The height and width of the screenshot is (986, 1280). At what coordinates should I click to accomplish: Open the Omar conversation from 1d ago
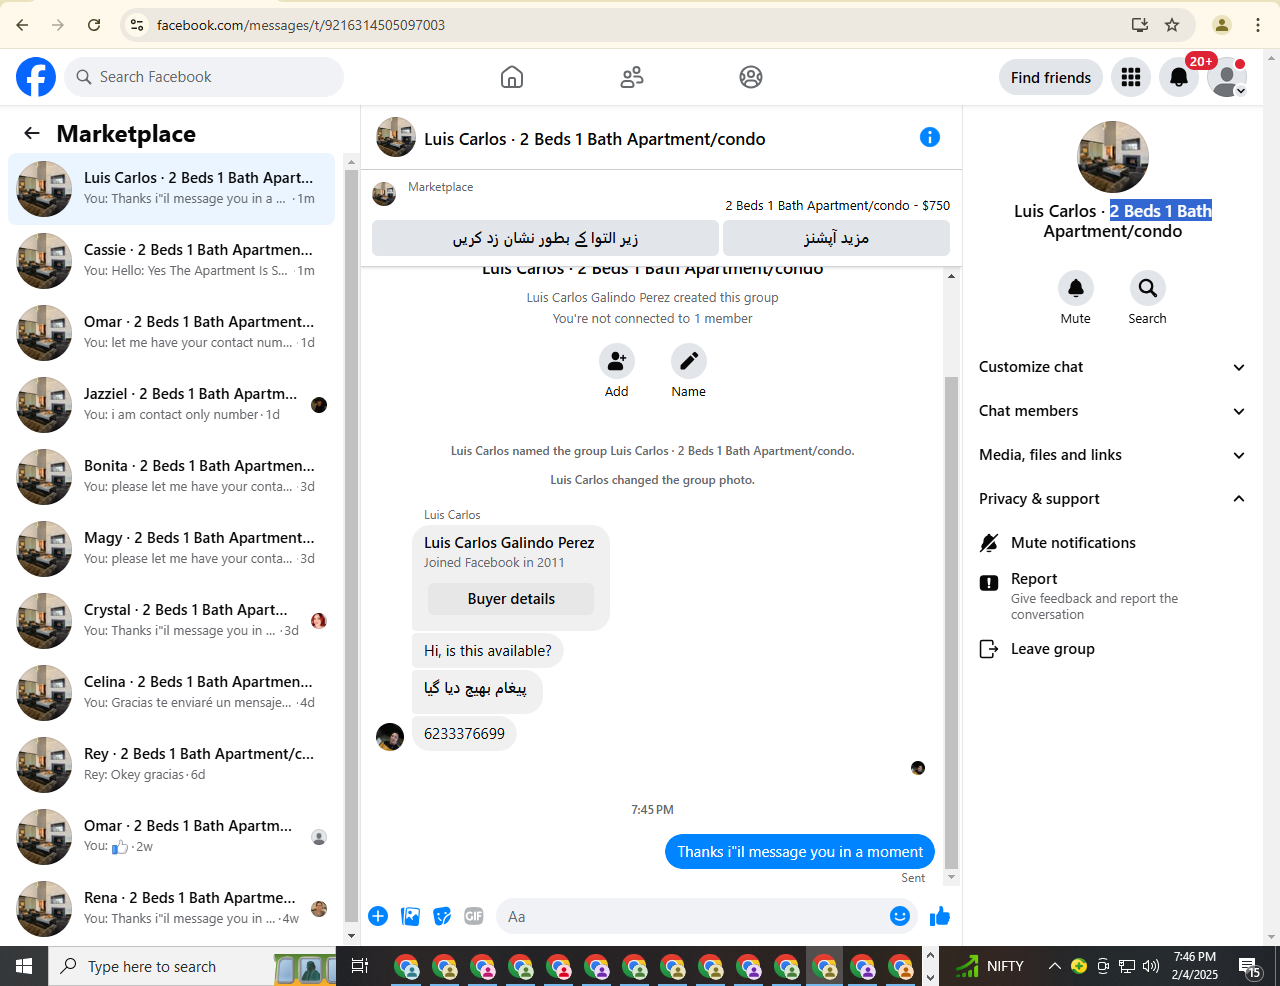pos(172,333)
